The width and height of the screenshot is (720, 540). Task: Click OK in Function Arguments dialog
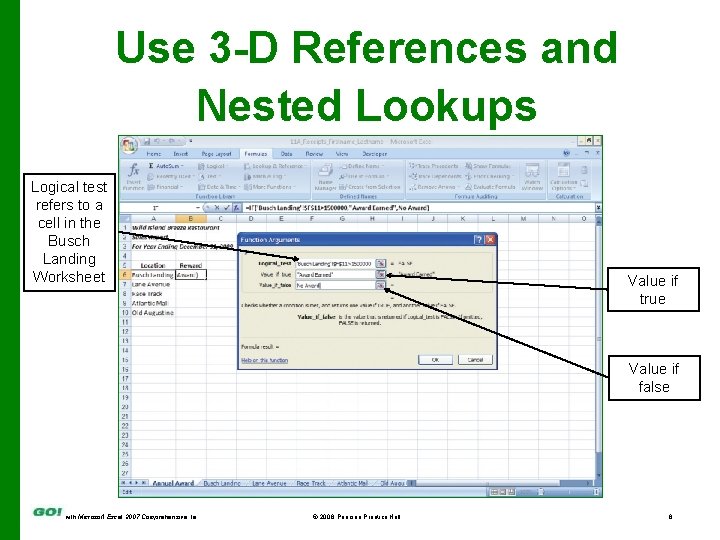(x=435, y=360)
